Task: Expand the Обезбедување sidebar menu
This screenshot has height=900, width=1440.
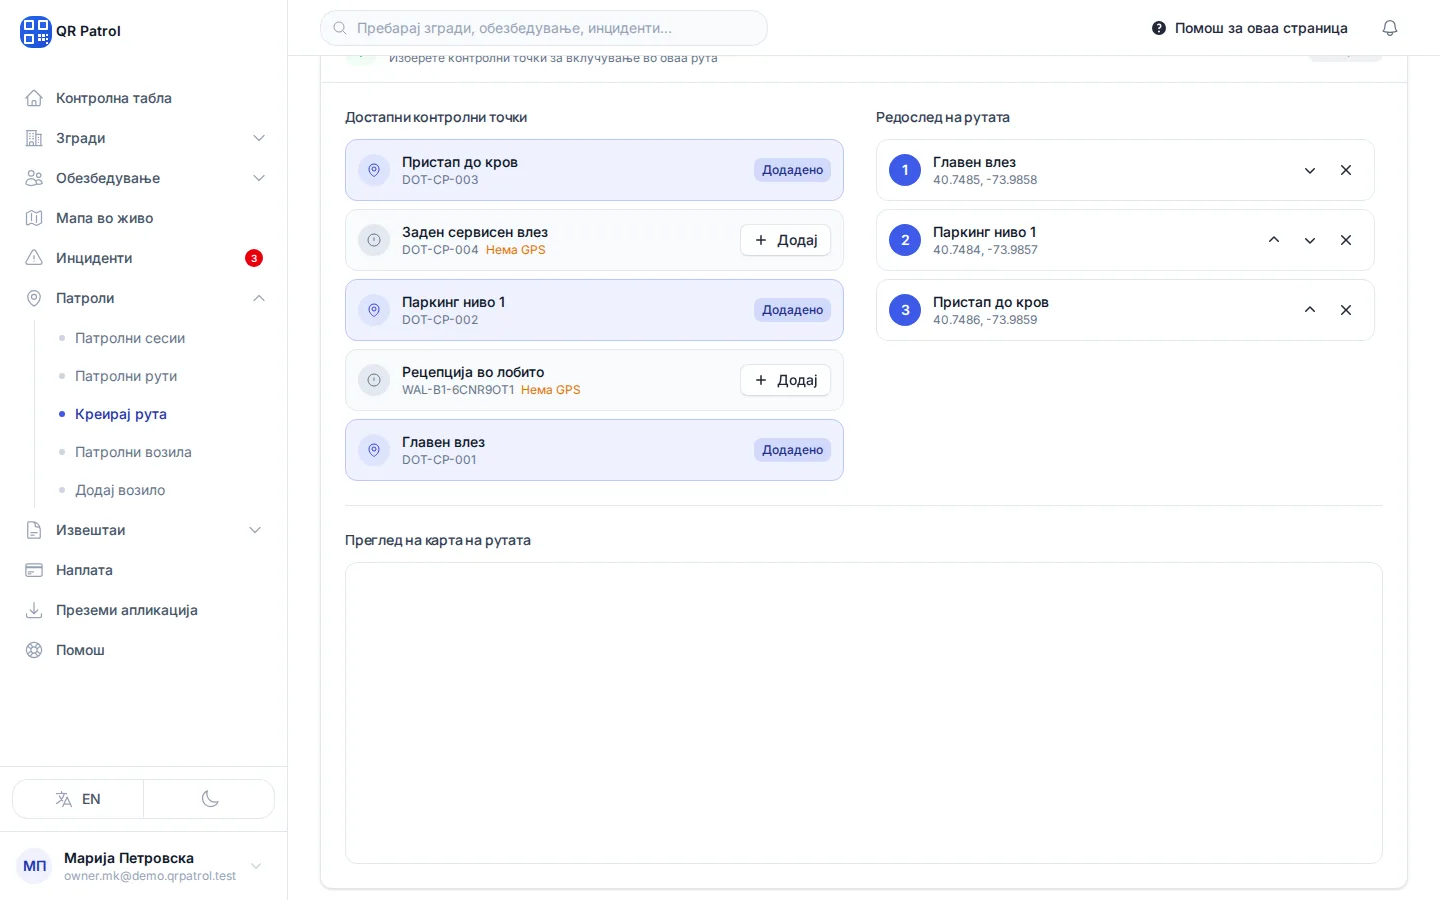Action: point(144,178)
